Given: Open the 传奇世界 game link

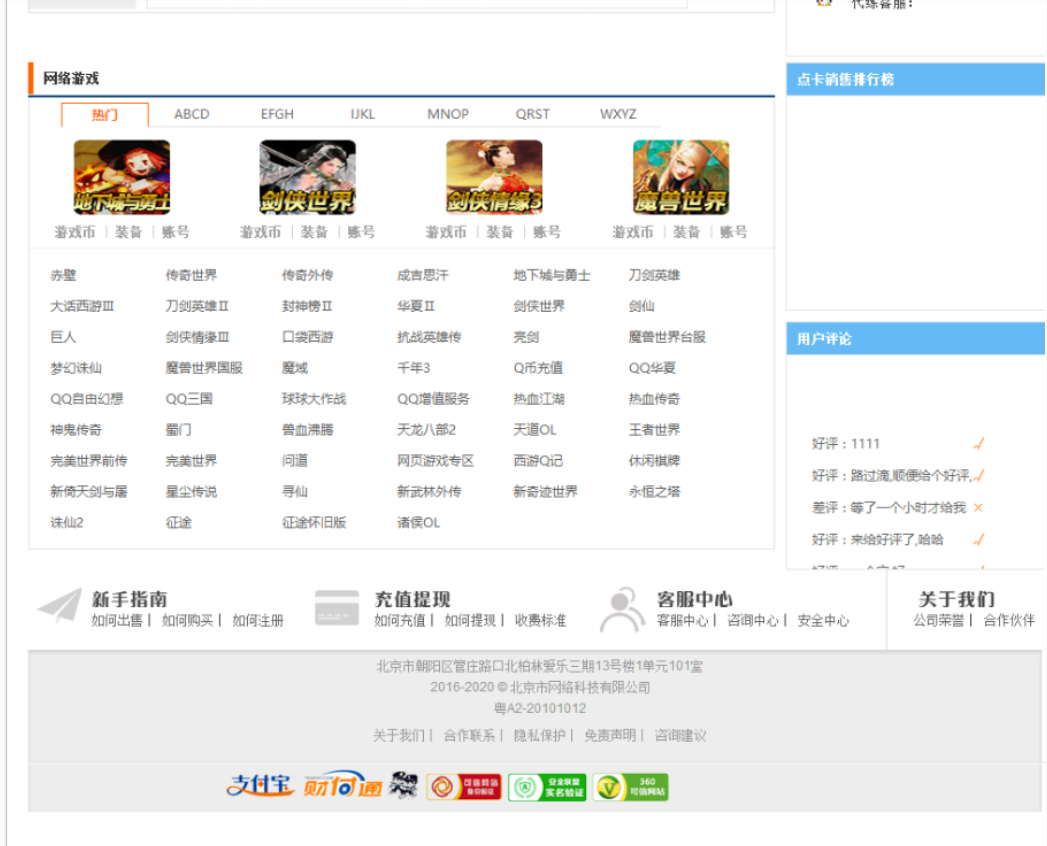Looking at the screenshot, I should pyautogui.click(x=192, y=275).
